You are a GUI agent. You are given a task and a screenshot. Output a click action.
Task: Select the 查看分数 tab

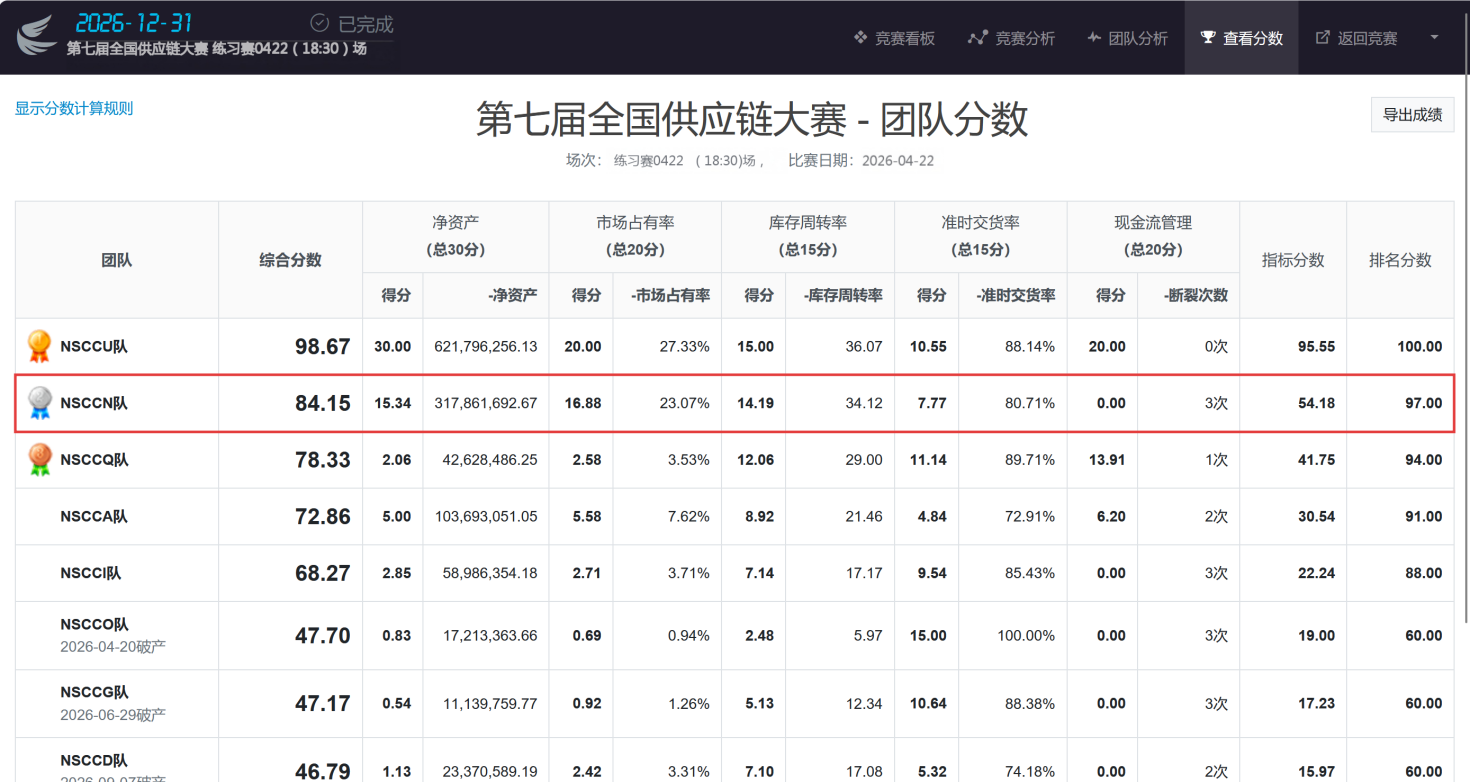[x=1241, y=38]
